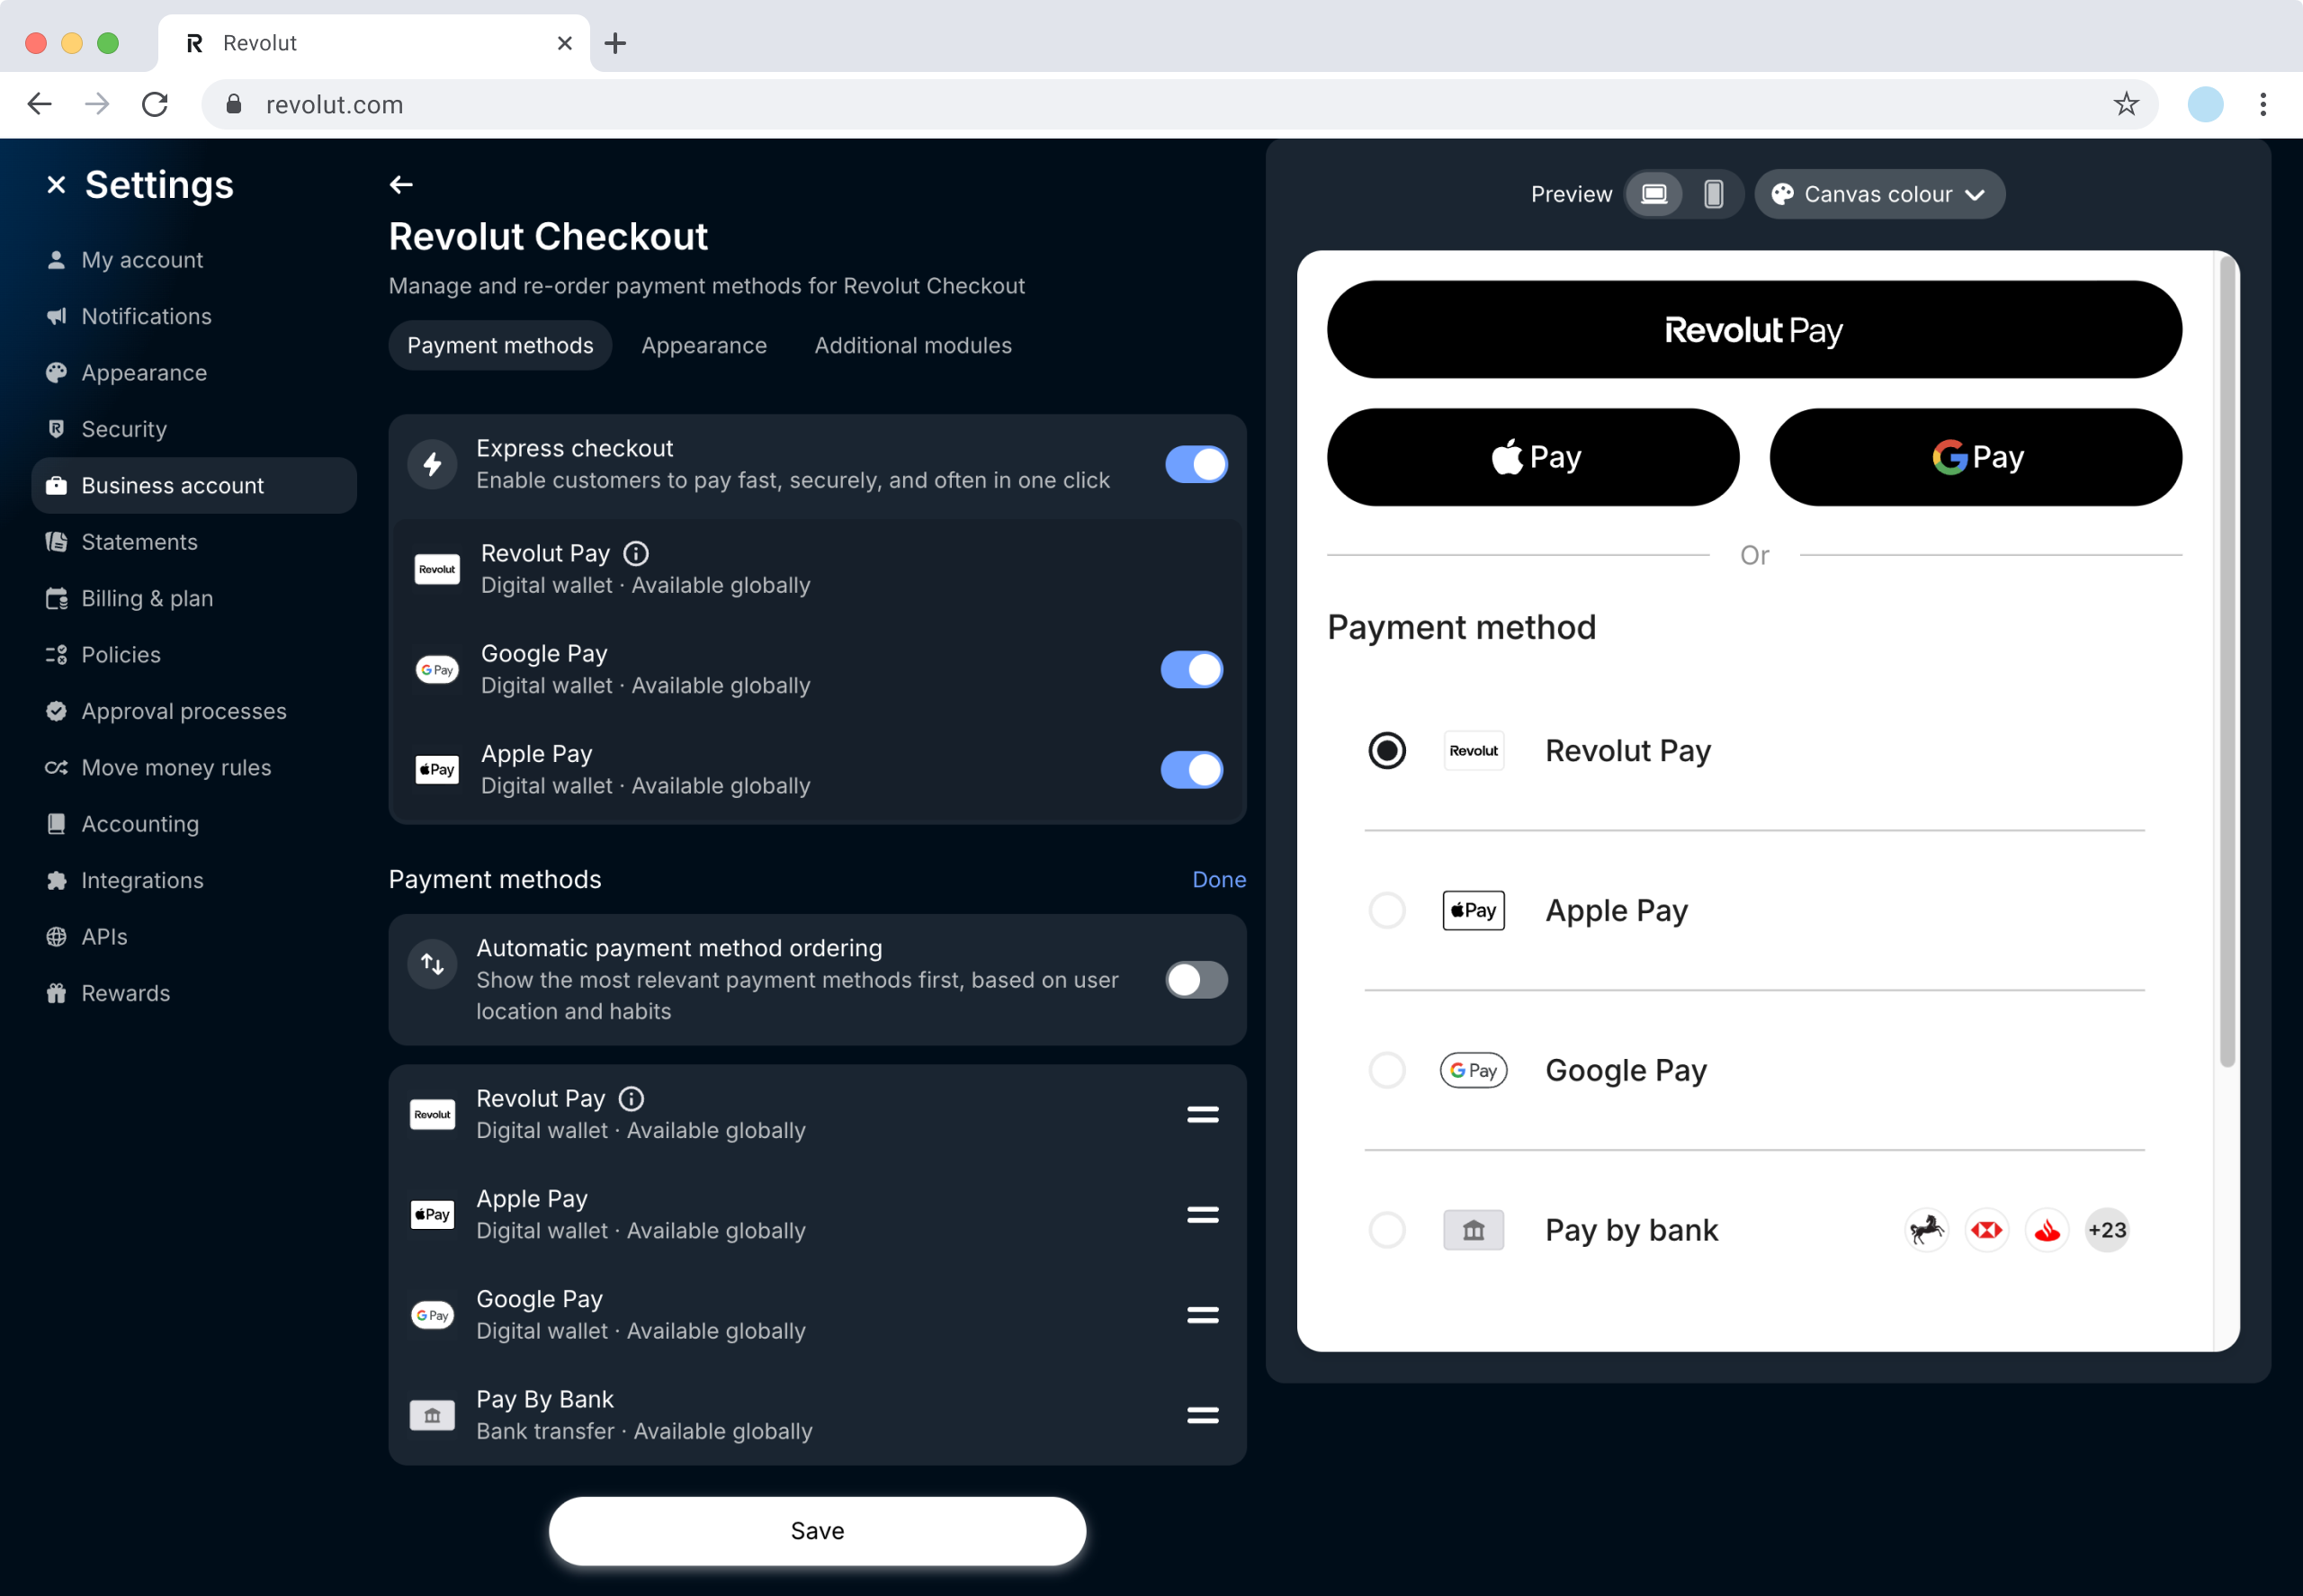This screenshot has width=2303, height=1596.
Task: Turn off Apple Pay express toggle
Action: click(1191, 769)
